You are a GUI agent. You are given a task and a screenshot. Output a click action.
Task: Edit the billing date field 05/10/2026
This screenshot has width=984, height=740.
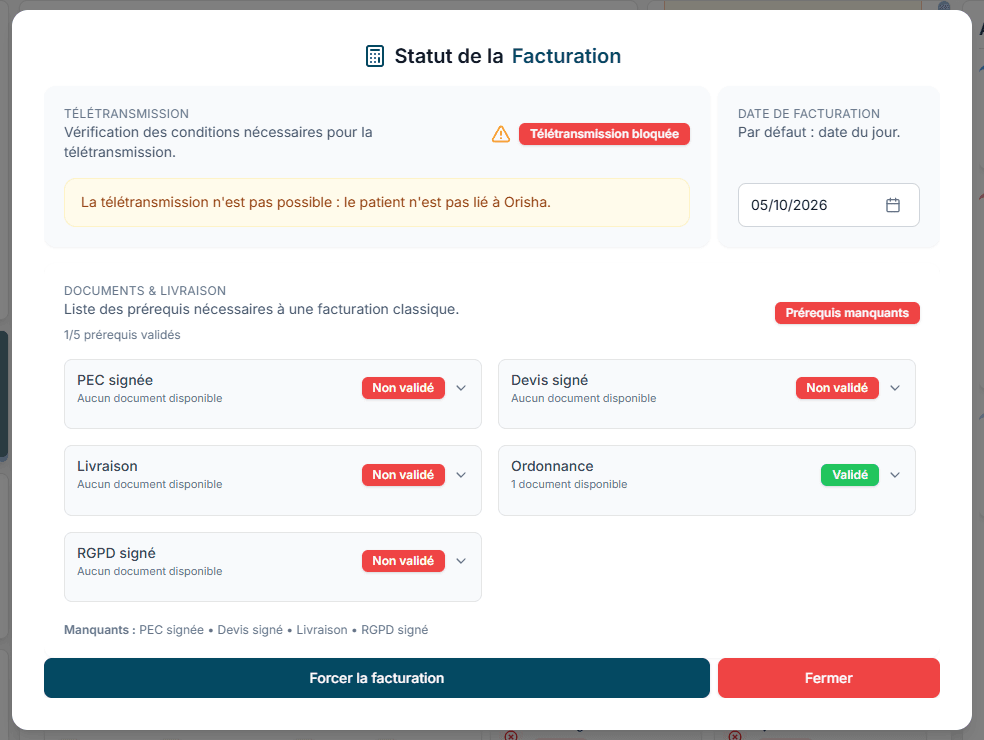[828, 205]
